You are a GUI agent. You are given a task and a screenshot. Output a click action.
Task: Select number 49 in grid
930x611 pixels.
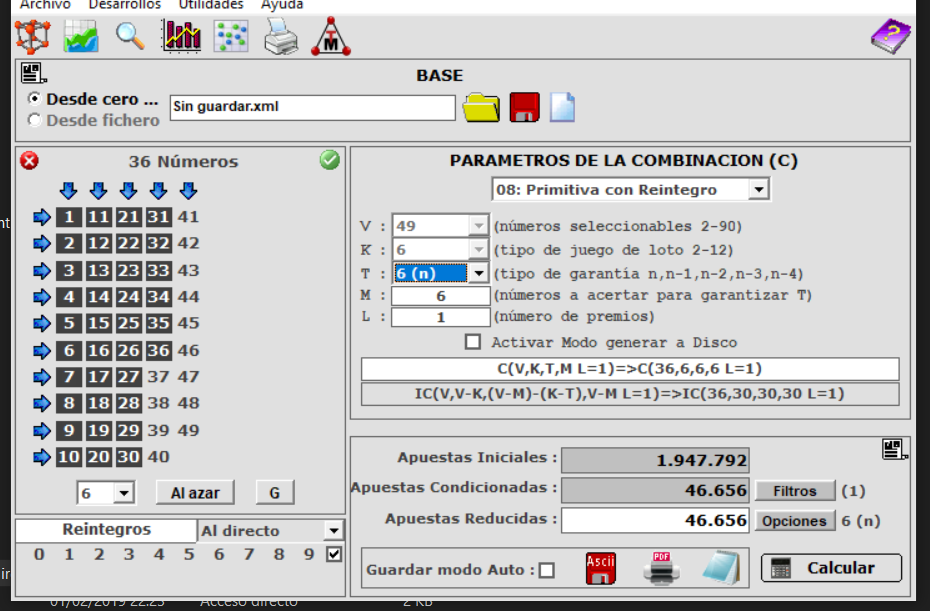[189, 430]
